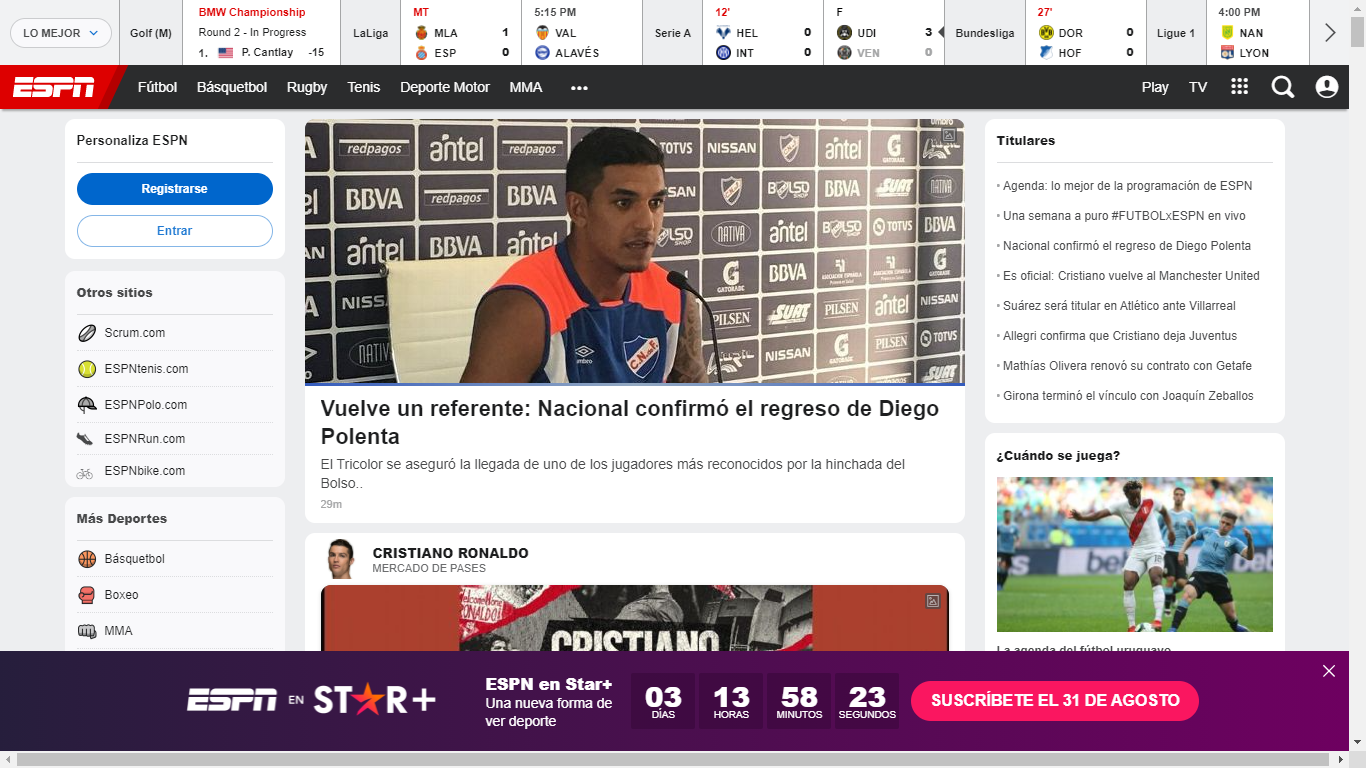Click the ESPNbike.com bicycle icon
This screenshot has width=1366, height=768.
(x=85, y=472)
